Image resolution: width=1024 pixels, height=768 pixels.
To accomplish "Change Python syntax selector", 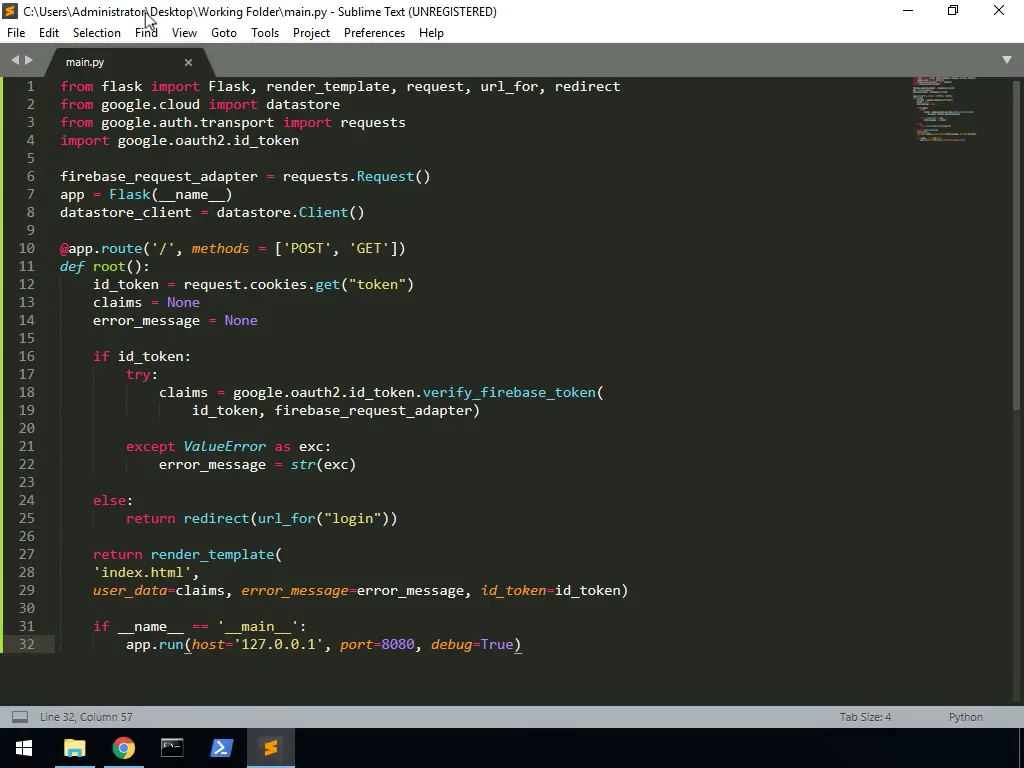I will (965, 717).
